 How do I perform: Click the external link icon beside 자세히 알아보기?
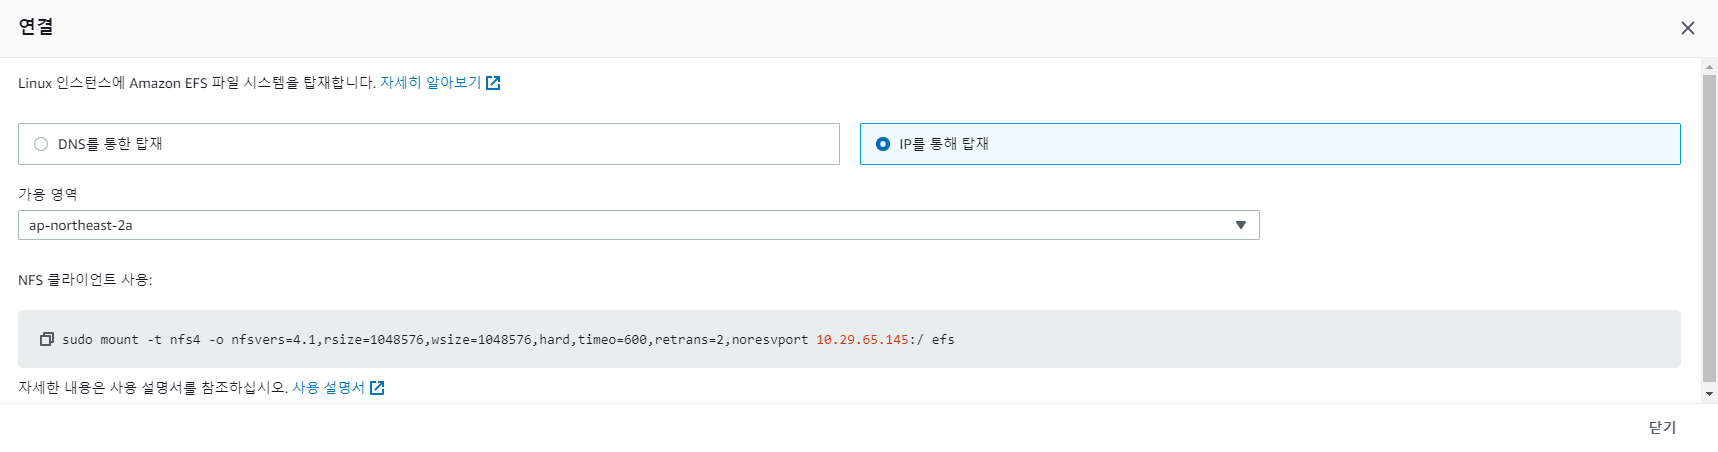(493, 83)
